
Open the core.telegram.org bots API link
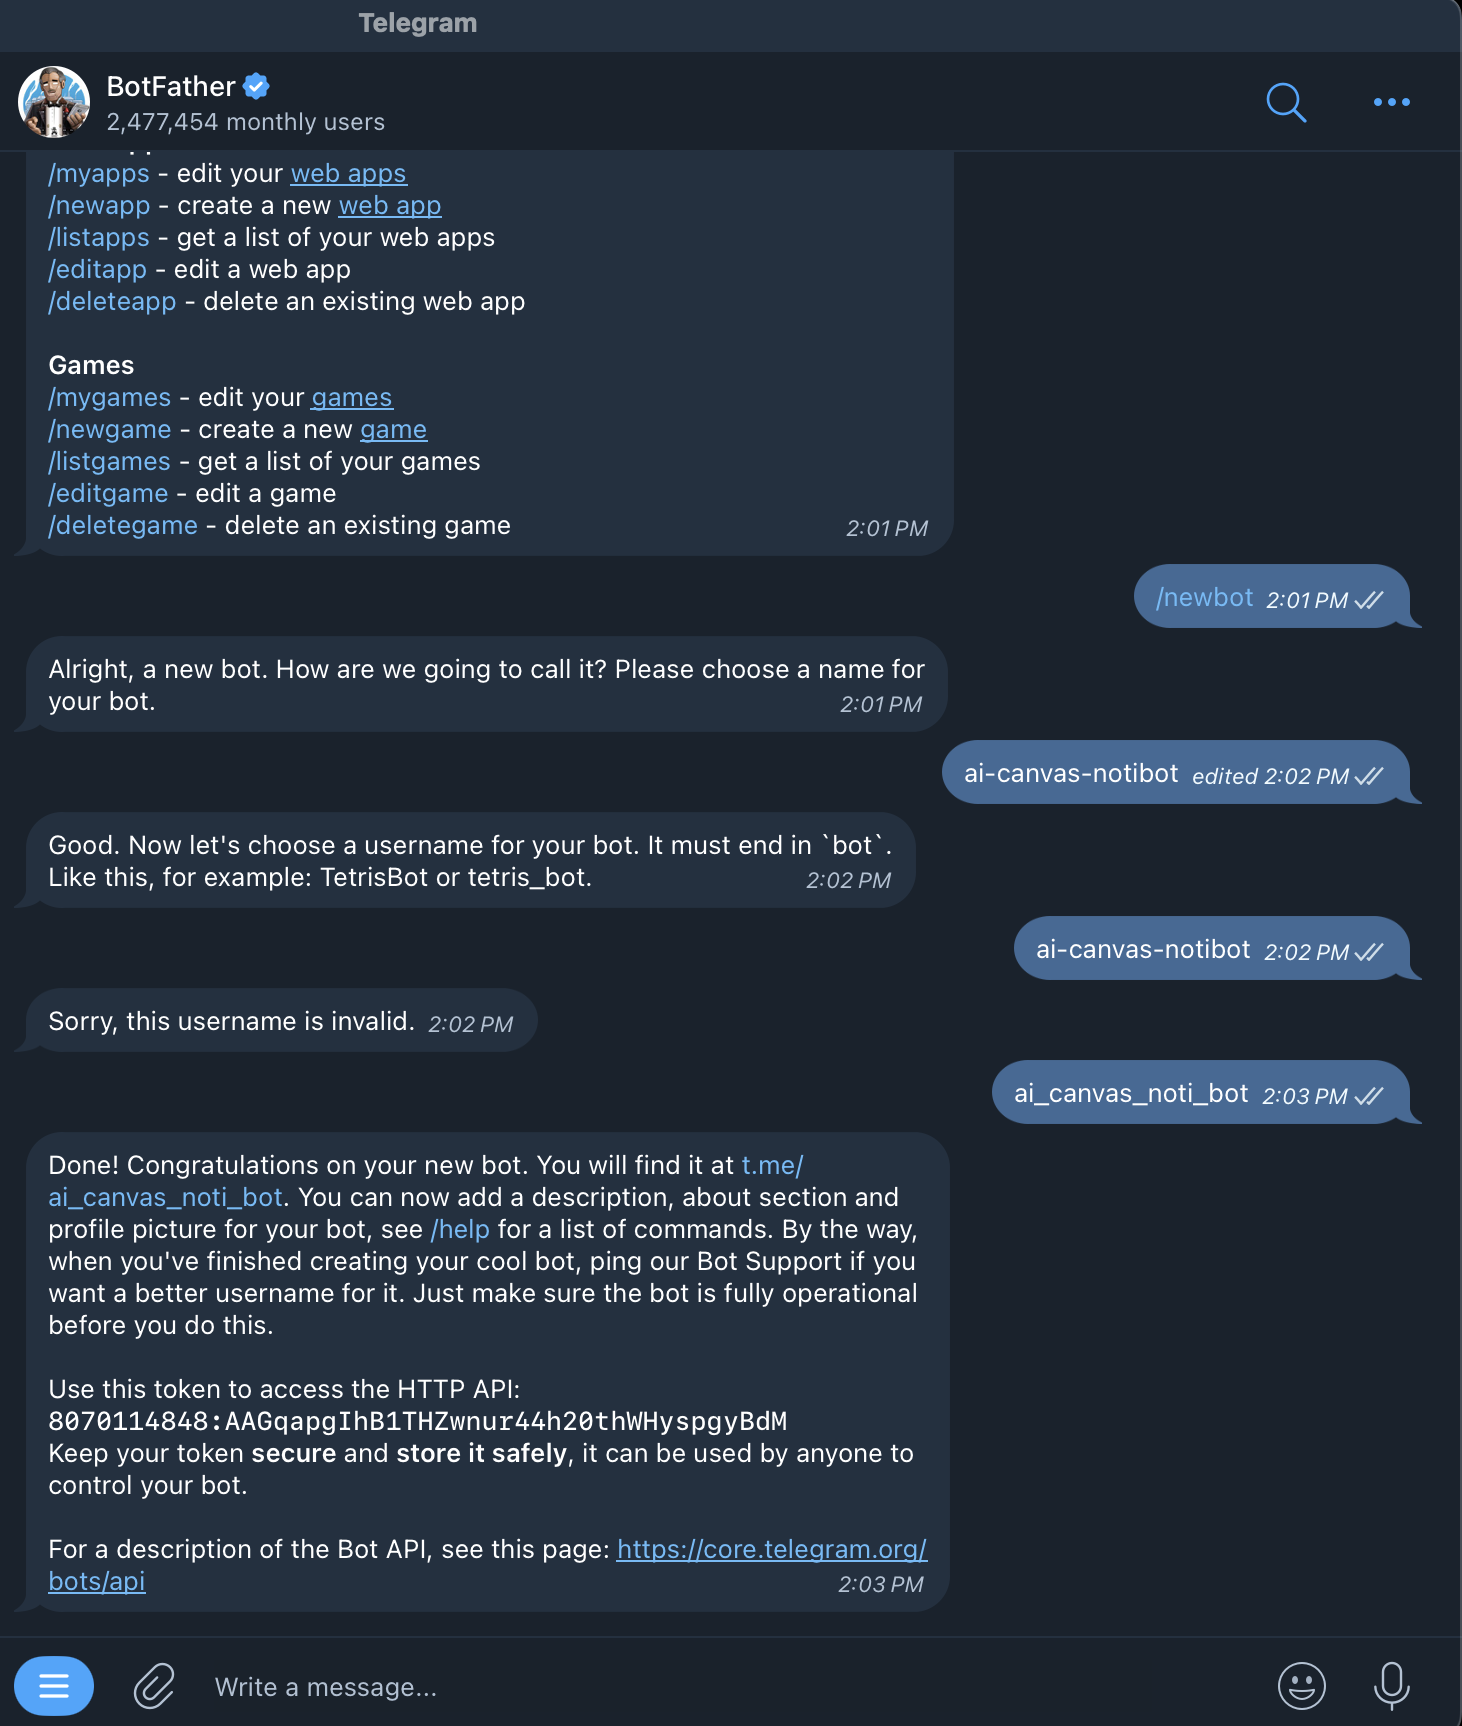(x=771, y=1549)
